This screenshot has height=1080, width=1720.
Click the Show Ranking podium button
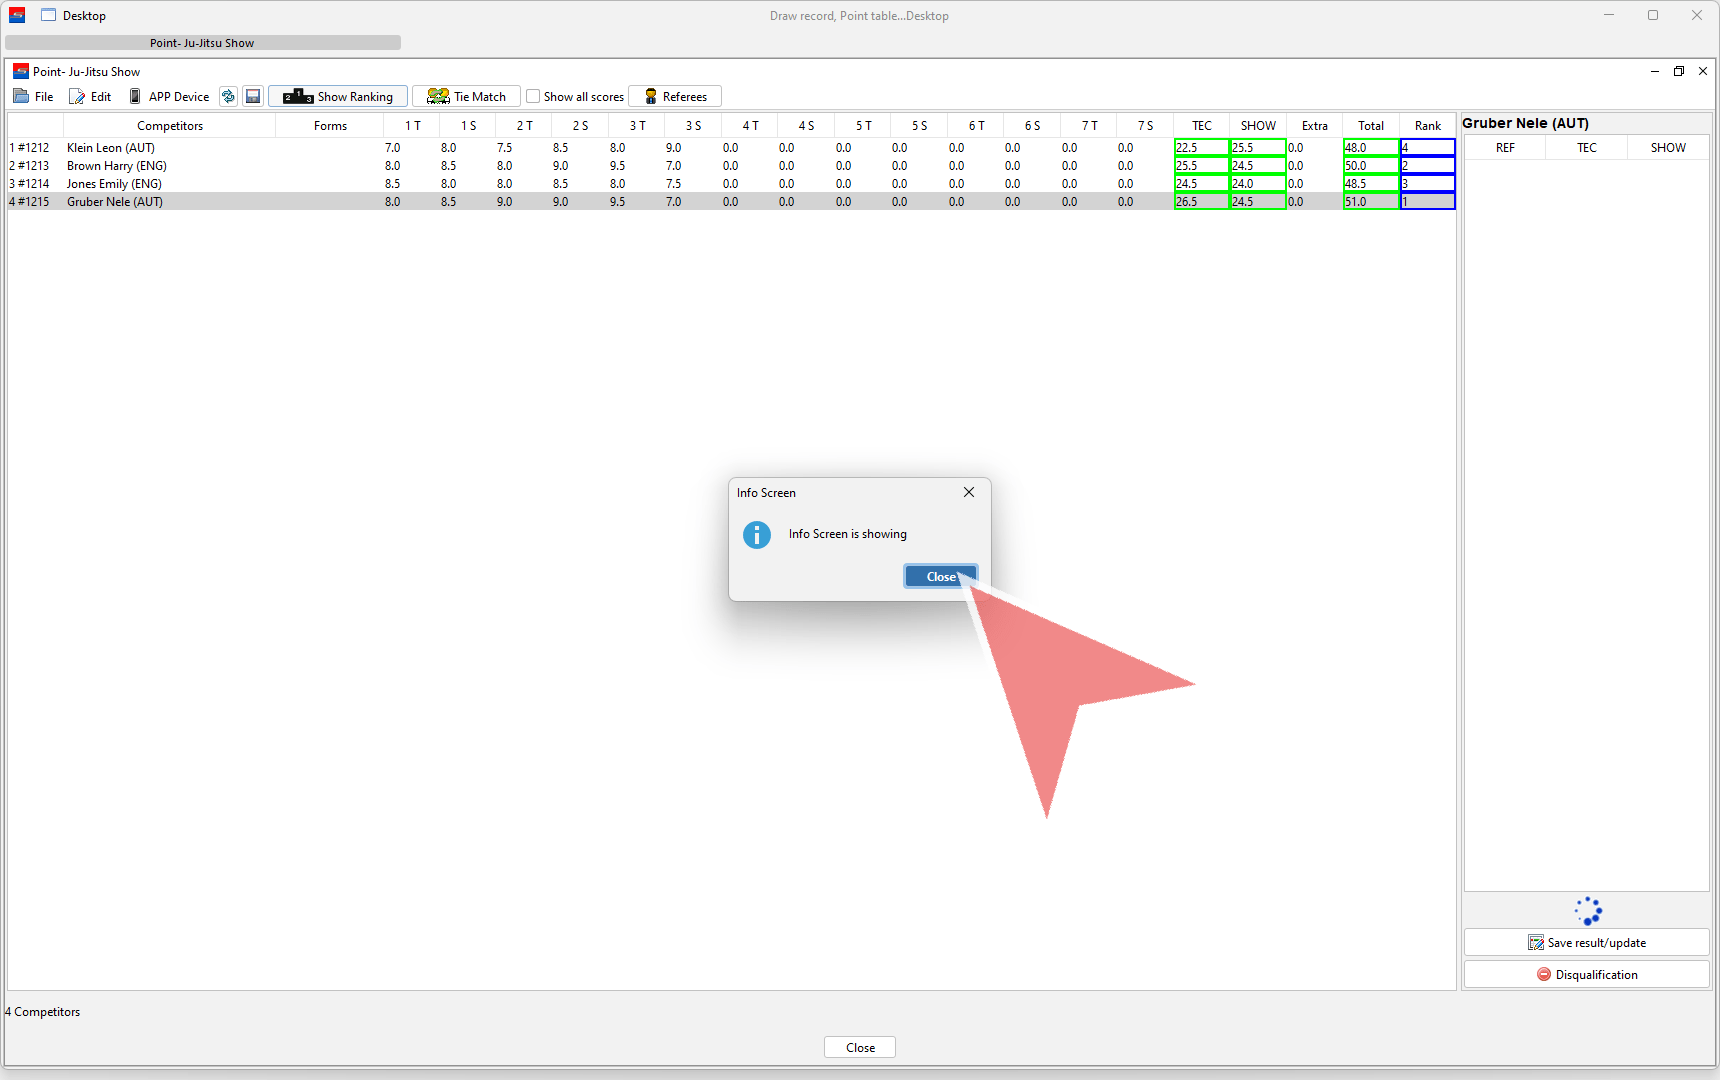338,97
